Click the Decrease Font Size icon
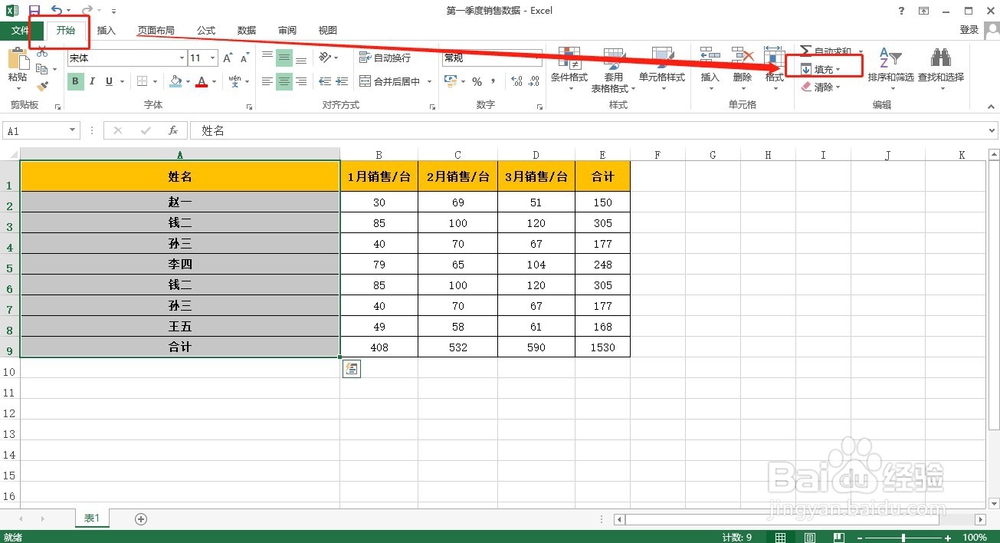1000x543 pixels. click(x=244, y=58)
